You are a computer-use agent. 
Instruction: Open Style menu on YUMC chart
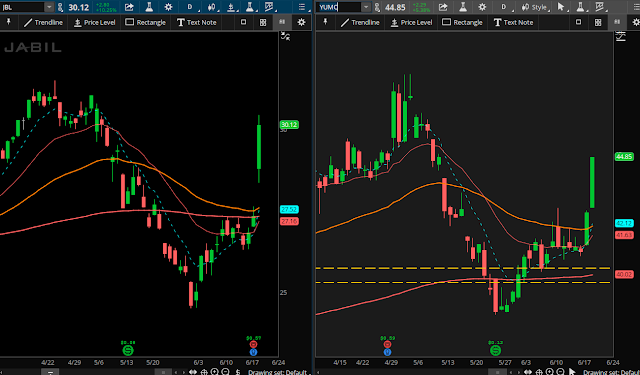tap(535, 7)
